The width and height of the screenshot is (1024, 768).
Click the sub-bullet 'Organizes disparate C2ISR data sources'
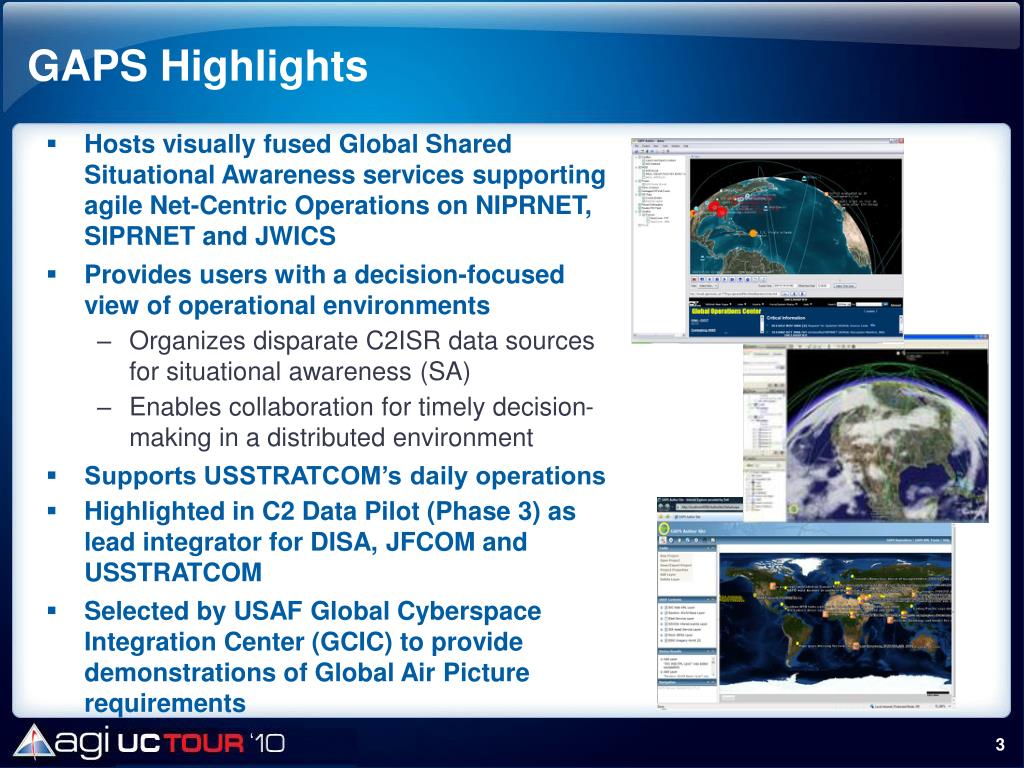click(x=362, y=356)
